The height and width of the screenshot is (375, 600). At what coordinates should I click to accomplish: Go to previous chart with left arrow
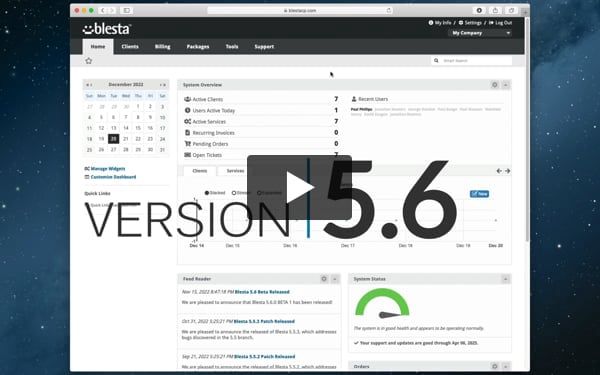(x=499, y=171)
